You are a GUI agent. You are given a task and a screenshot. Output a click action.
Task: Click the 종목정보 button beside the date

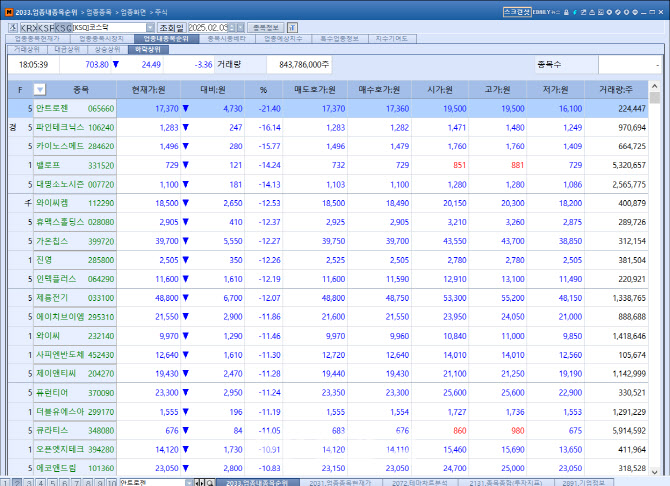click(x=267, y=27)
